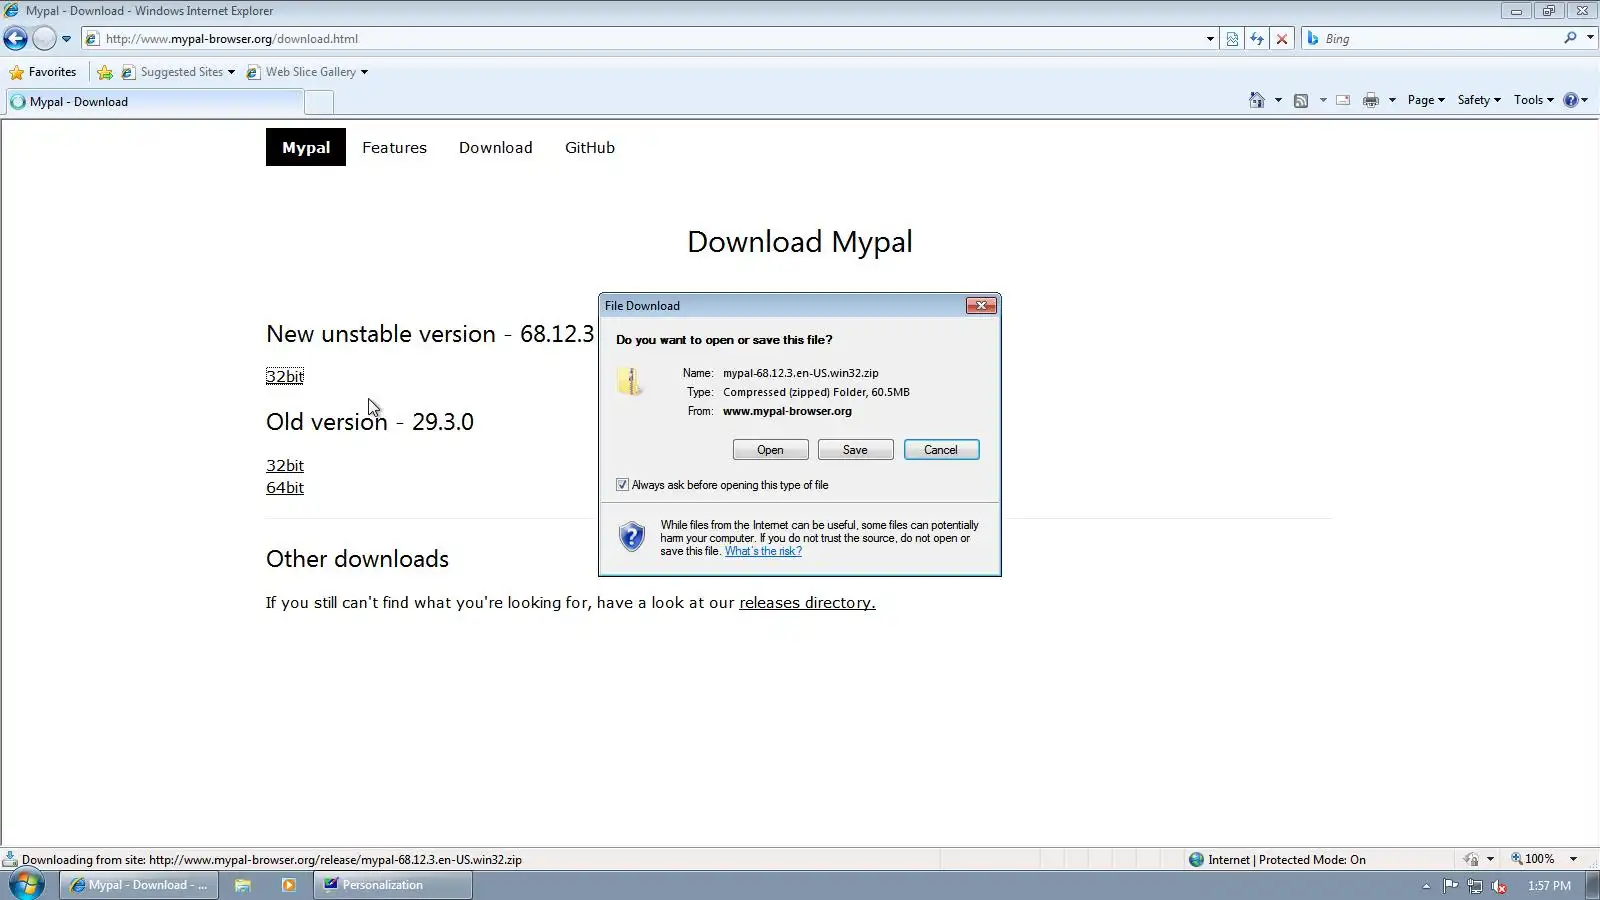This screenshot has width=1600, height=900.
Task: Download the old version 64bit link
Action: coord(285,487)
